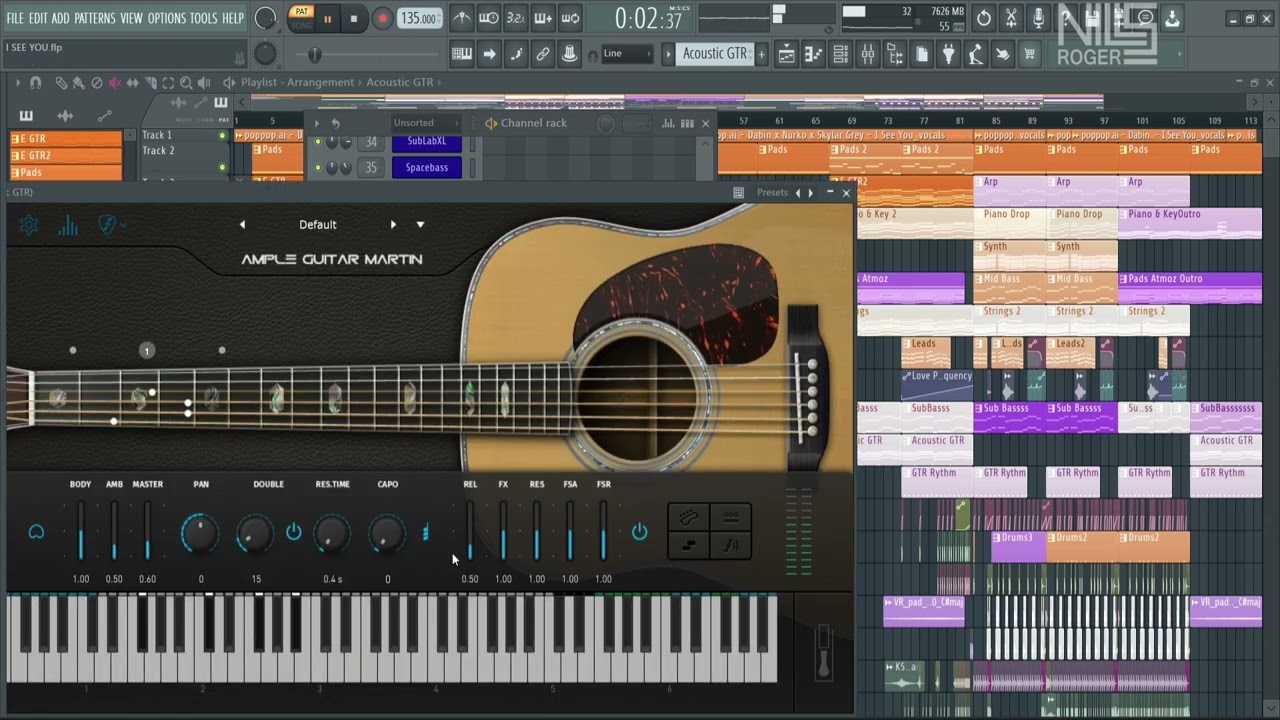Click the red record button

[x=382, y=18]
